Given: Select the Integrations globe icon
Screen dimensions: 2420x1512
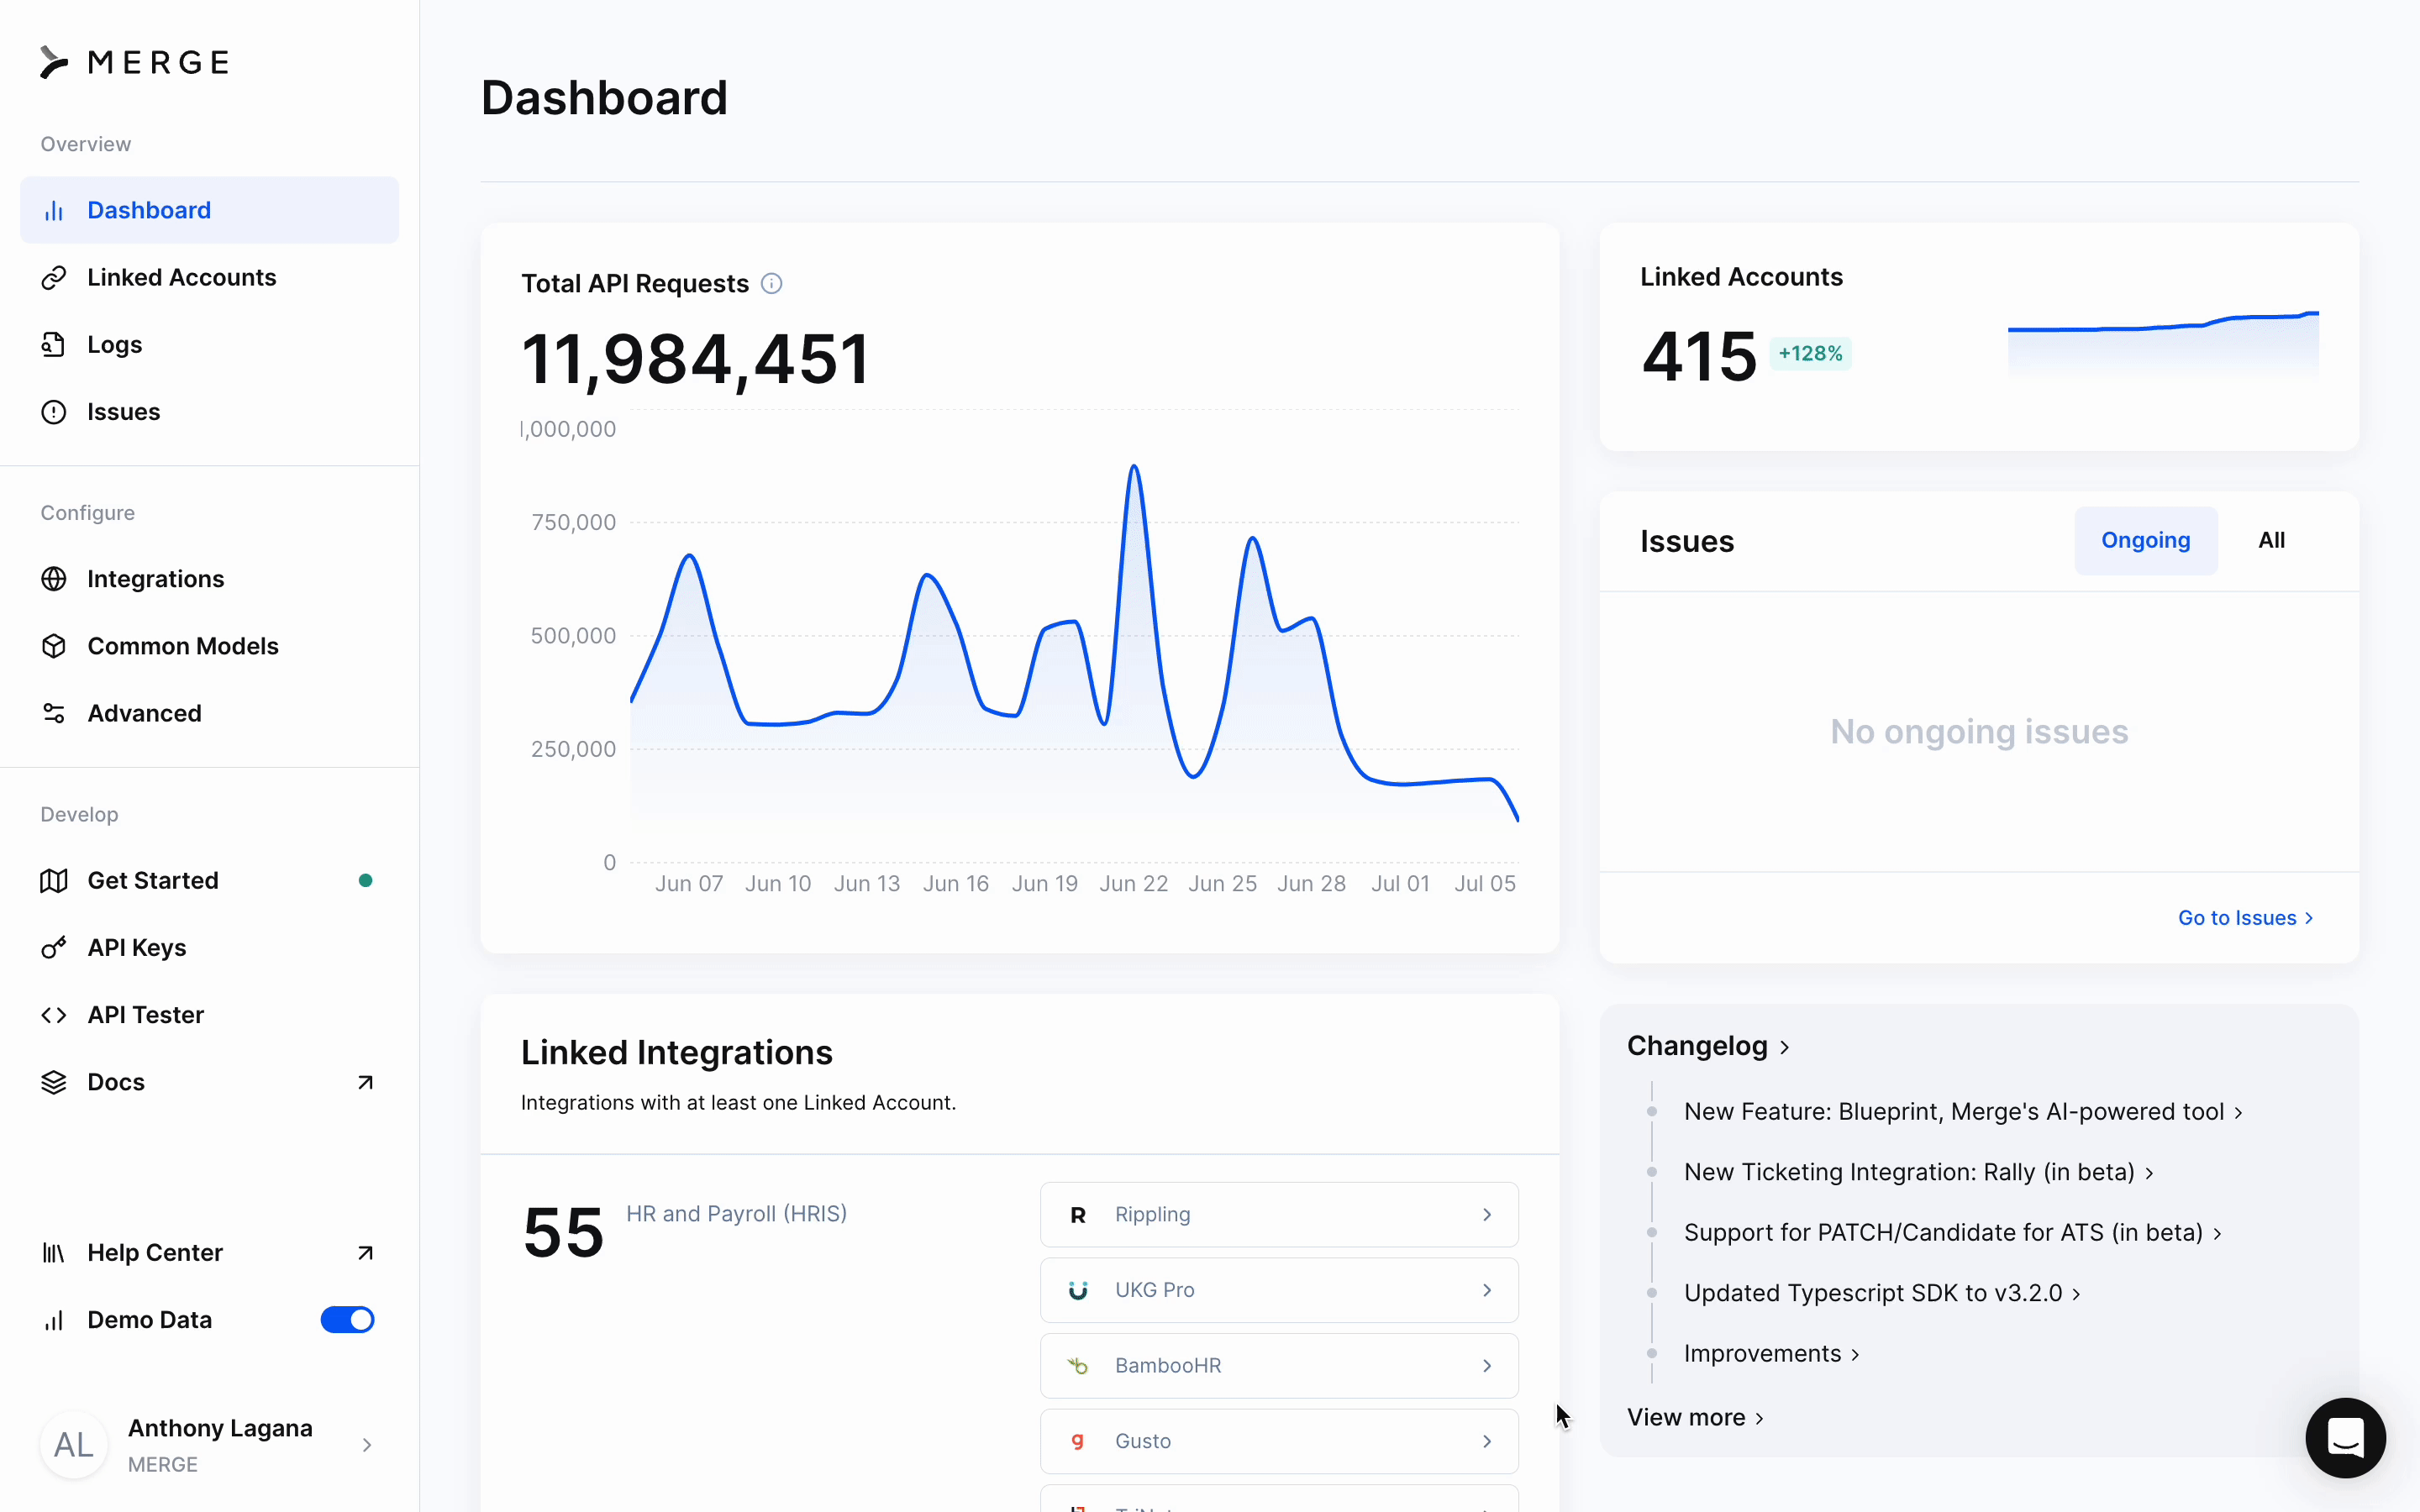Looking at the screenshot, I should 55,579.
